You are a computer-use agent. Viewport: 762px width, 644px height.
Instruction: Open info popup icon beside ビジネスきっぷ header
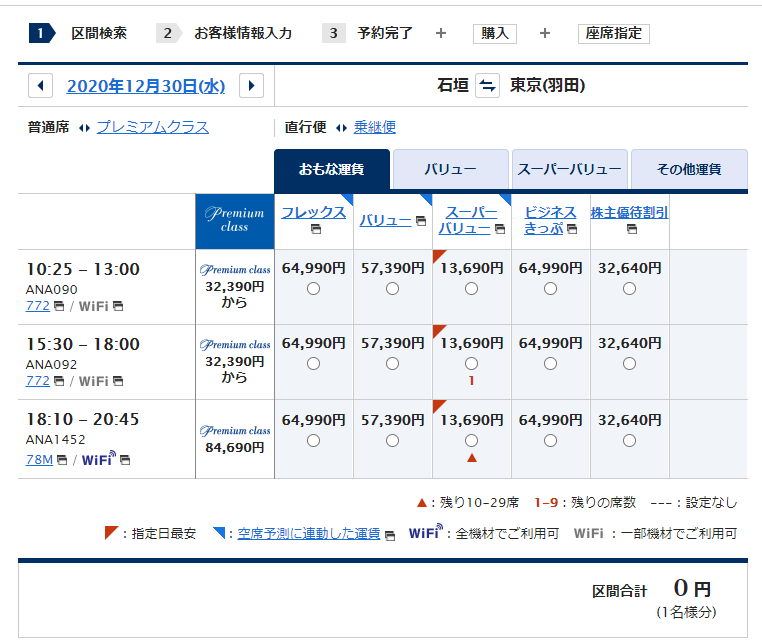(x=572, y=229)
